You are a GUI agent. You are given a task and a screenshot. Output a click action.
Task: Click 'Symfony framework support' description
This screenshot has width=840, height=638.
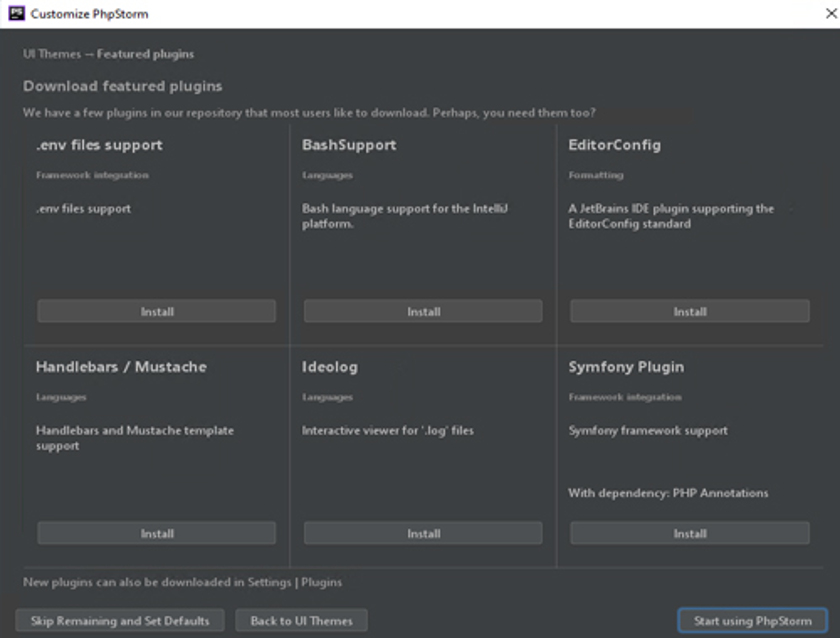(648, 430)
